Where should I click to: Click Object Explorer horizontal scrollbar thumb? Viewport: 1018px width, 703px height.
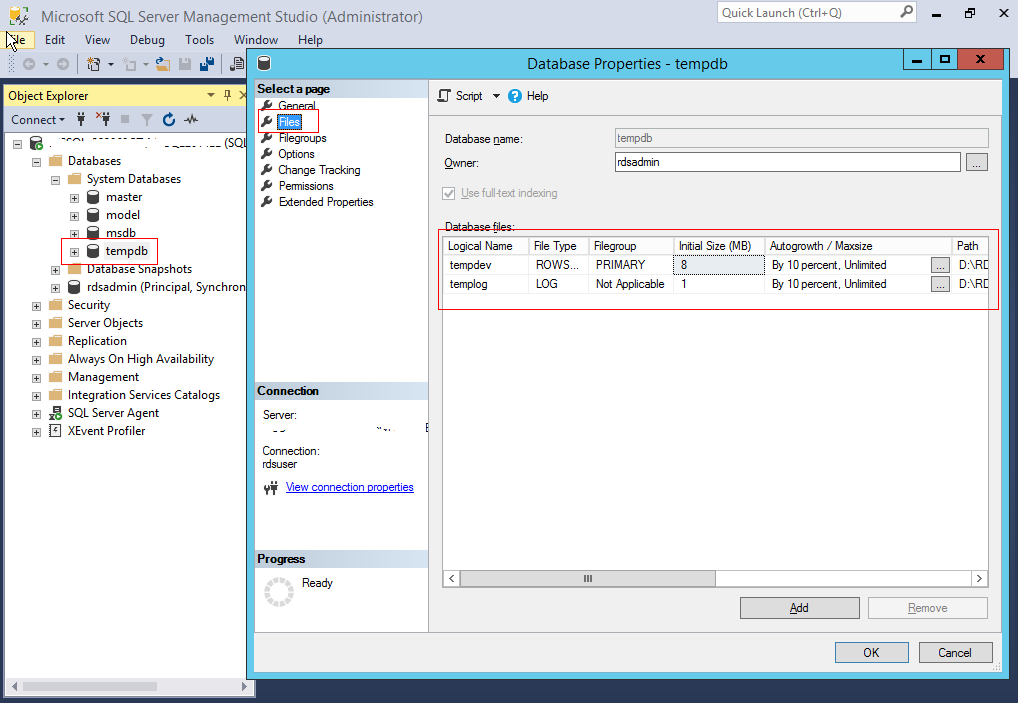click(x=90, y=686)
